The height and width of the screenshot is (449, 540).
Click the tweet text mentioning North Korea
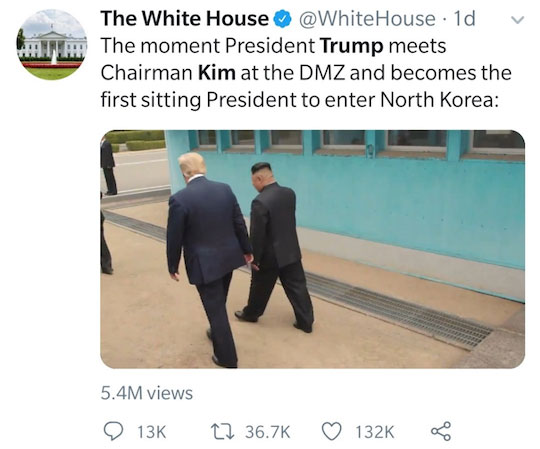[300, 100]
